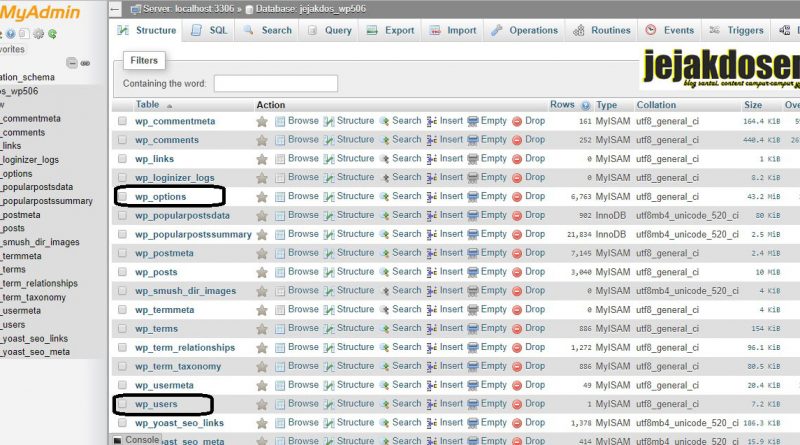Open the Operations tab
Image resolution: width=800 pixels, height=445 pixels.
tap(525, 31)
